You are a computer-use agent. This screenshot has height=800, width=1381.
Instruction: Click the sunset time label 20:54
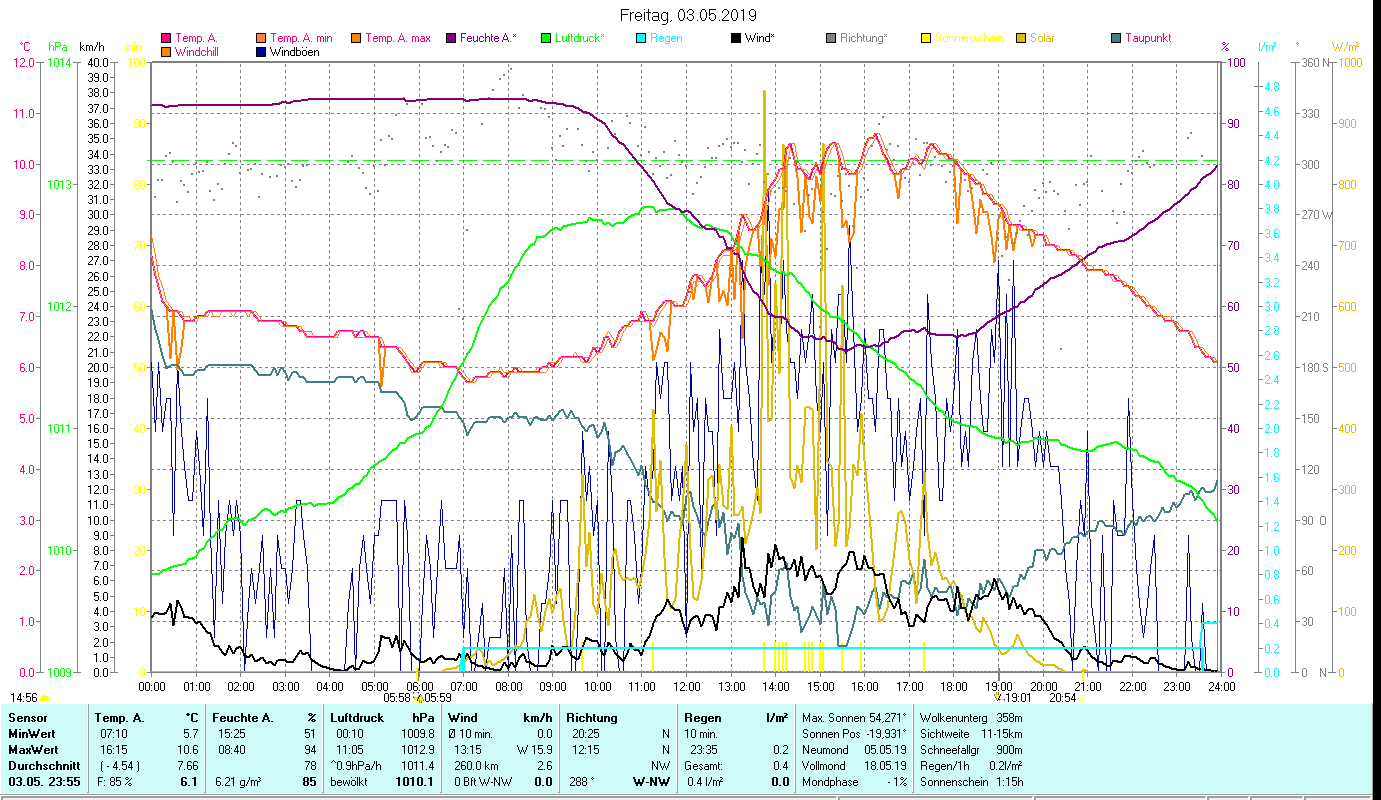(1062, 698)
